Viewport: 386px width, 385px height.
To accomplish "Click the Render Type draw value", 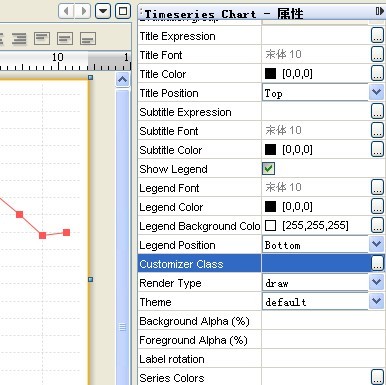I will pos(277,283).
